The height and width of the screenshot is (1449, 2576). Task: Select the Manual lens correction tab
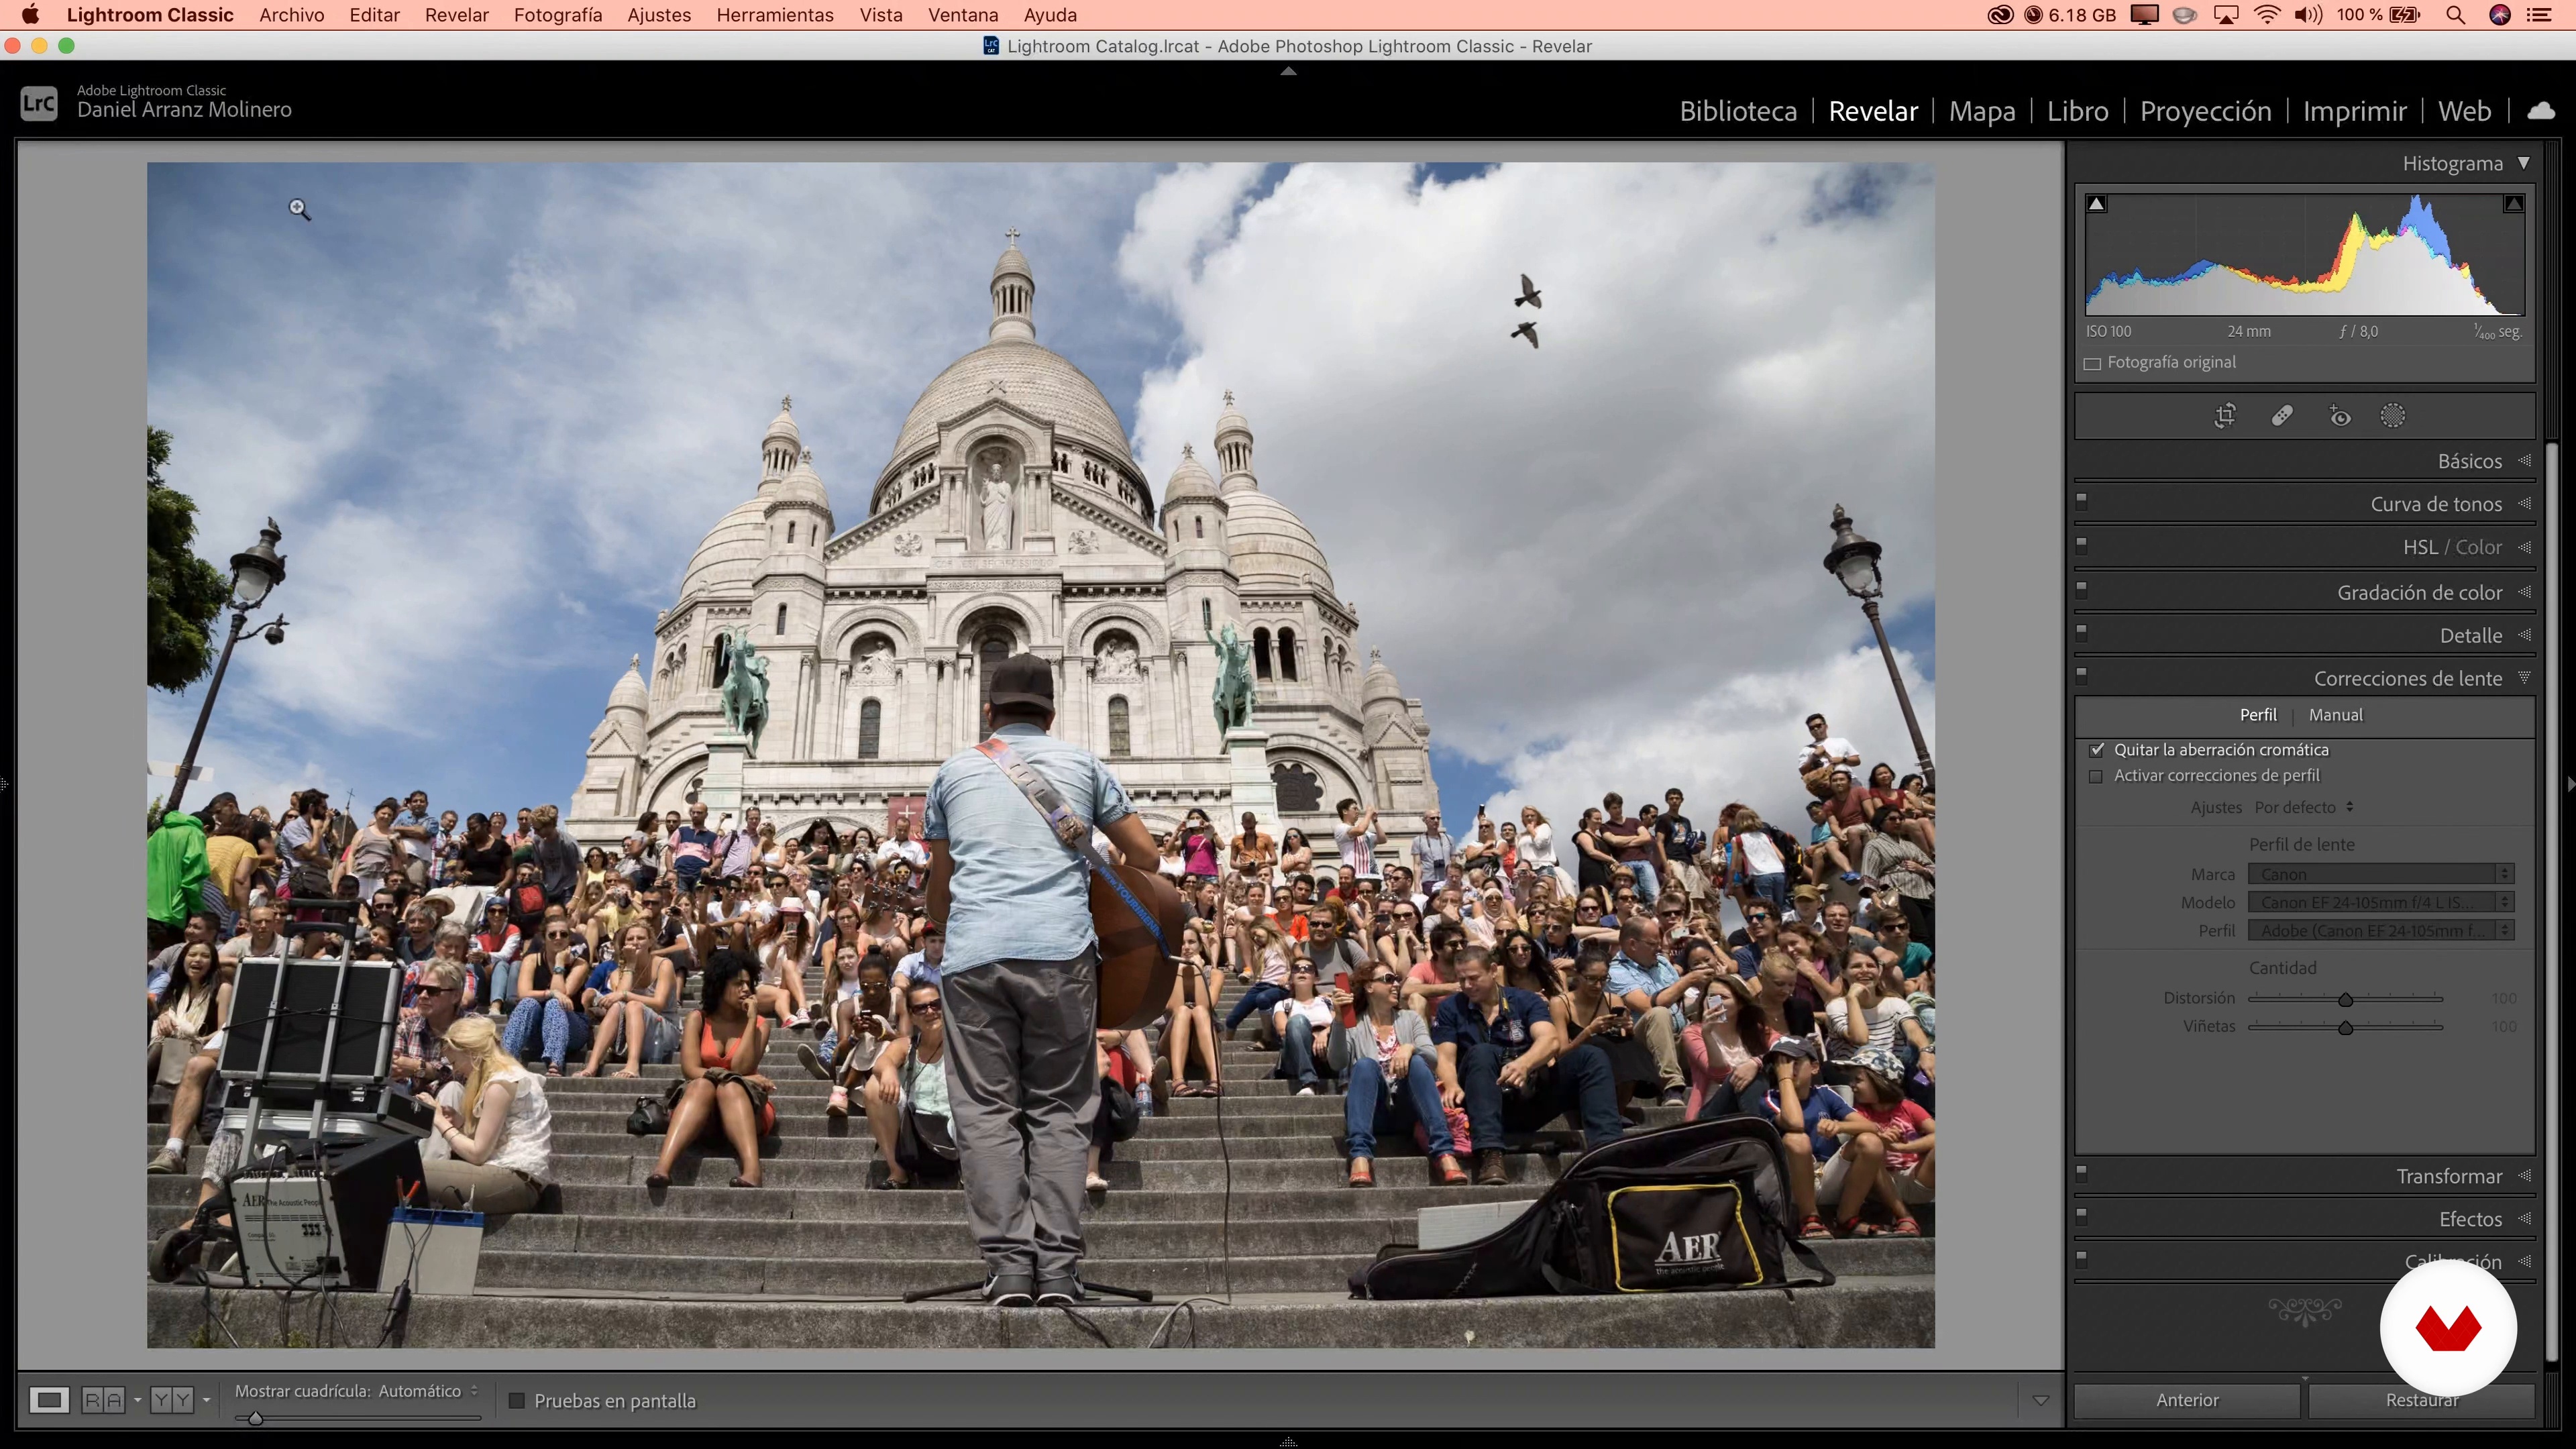point(2335,715)
